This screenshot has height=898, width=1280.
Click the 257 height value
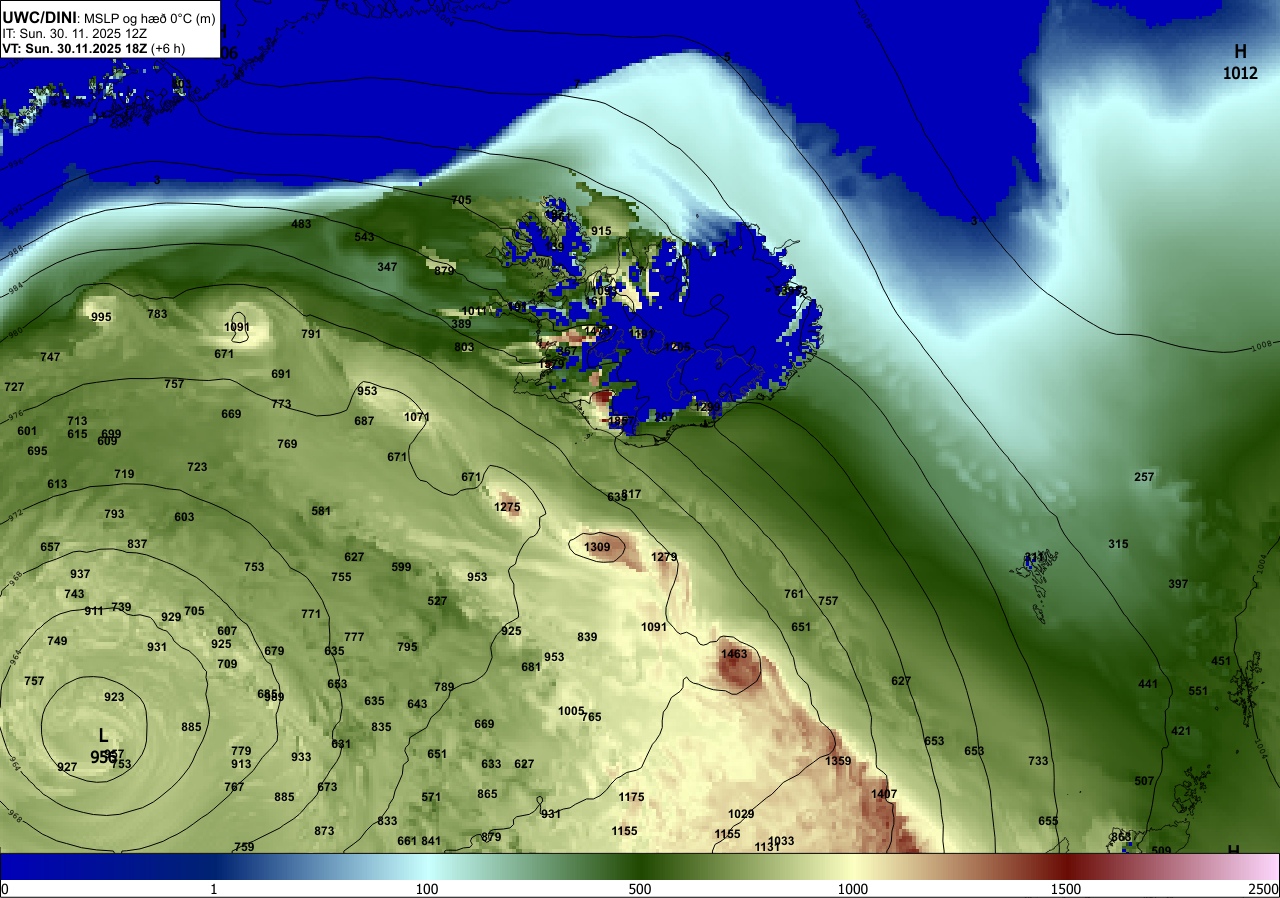point(1144,477)
